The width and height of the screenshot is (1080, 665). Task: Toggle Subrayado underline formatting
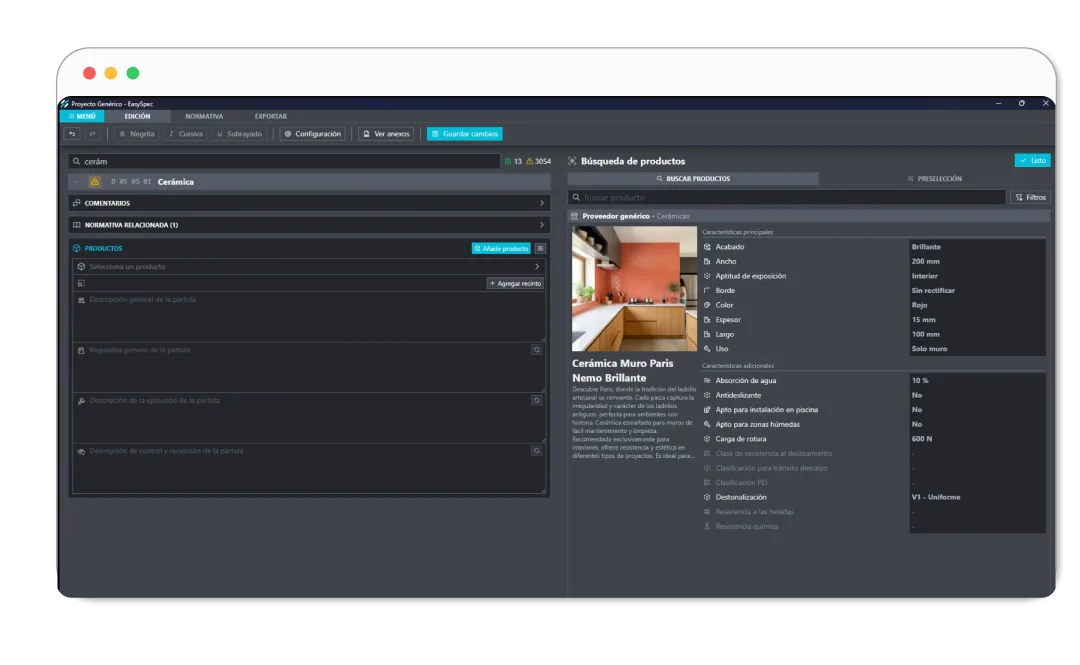tap(240, 134)
